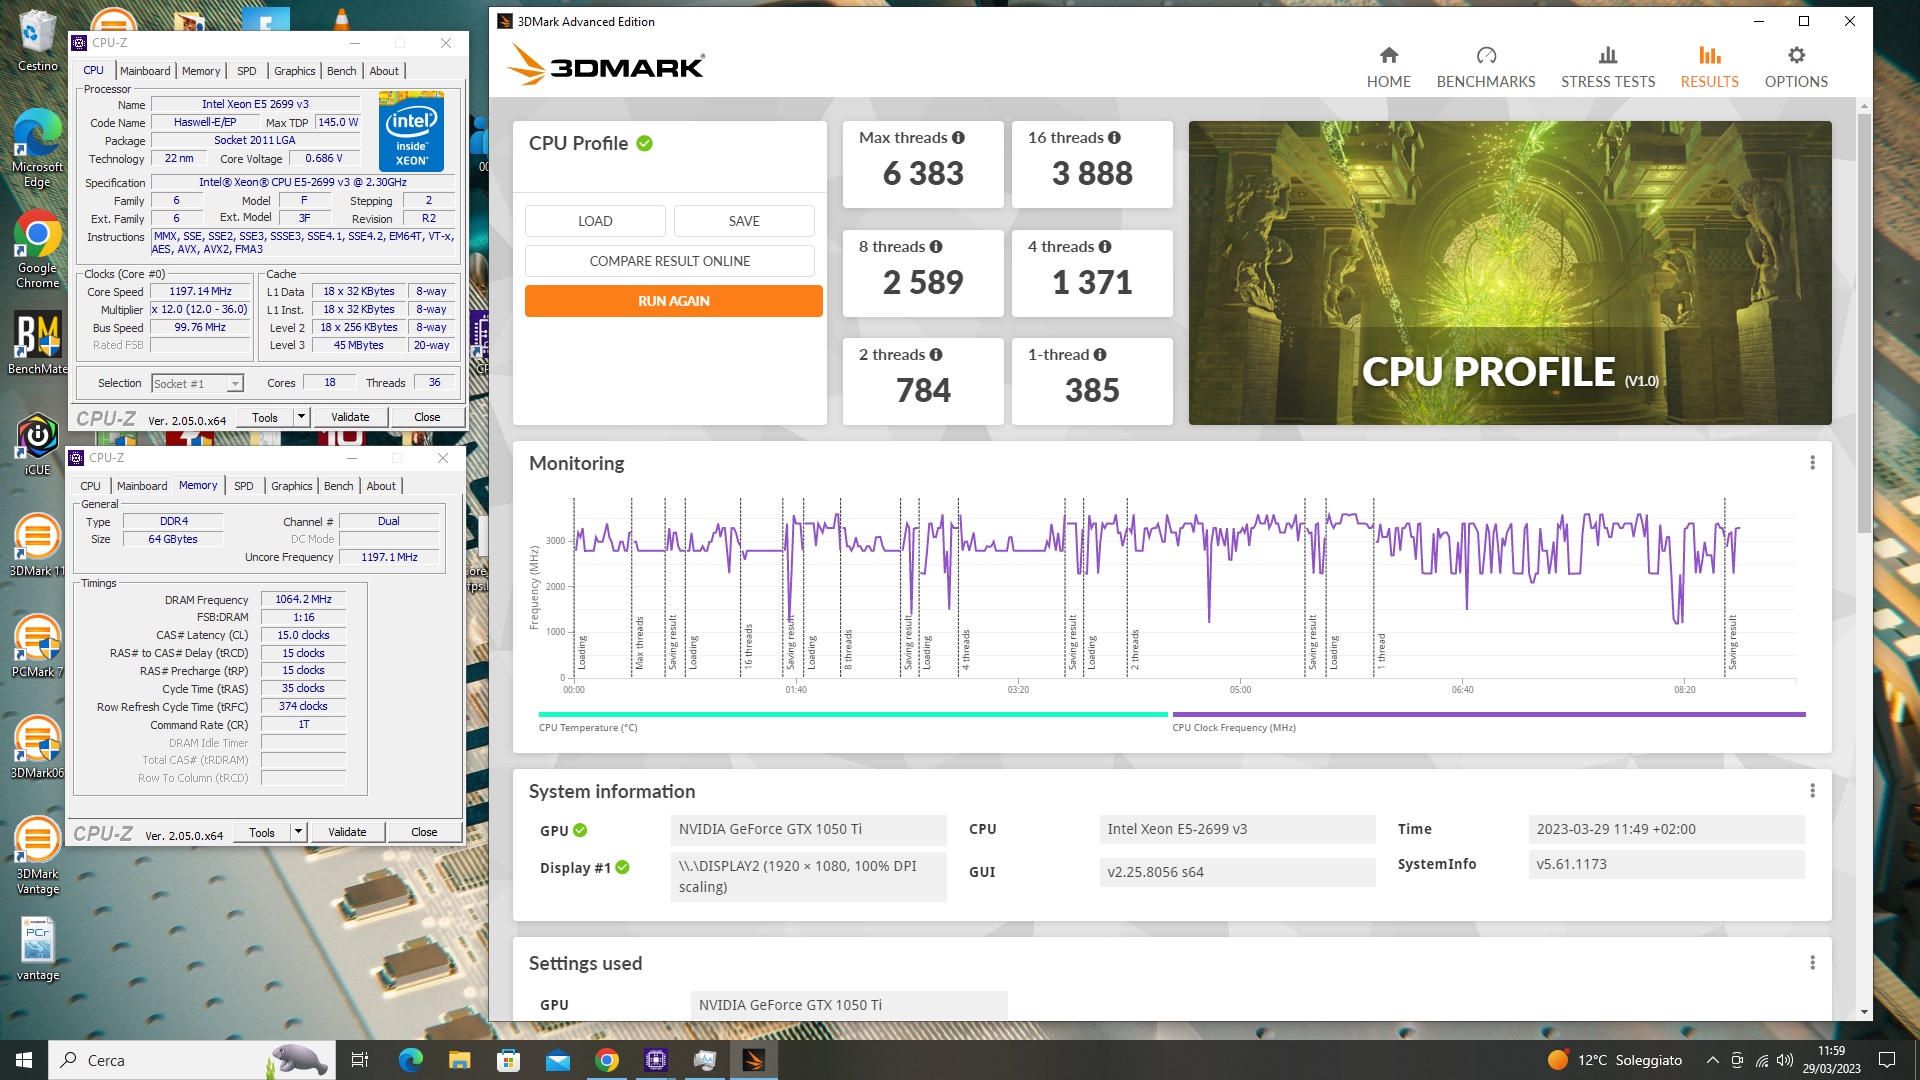
Task: Open Bench tab in upper CPU-Z
Action: [x=341, y=71]
